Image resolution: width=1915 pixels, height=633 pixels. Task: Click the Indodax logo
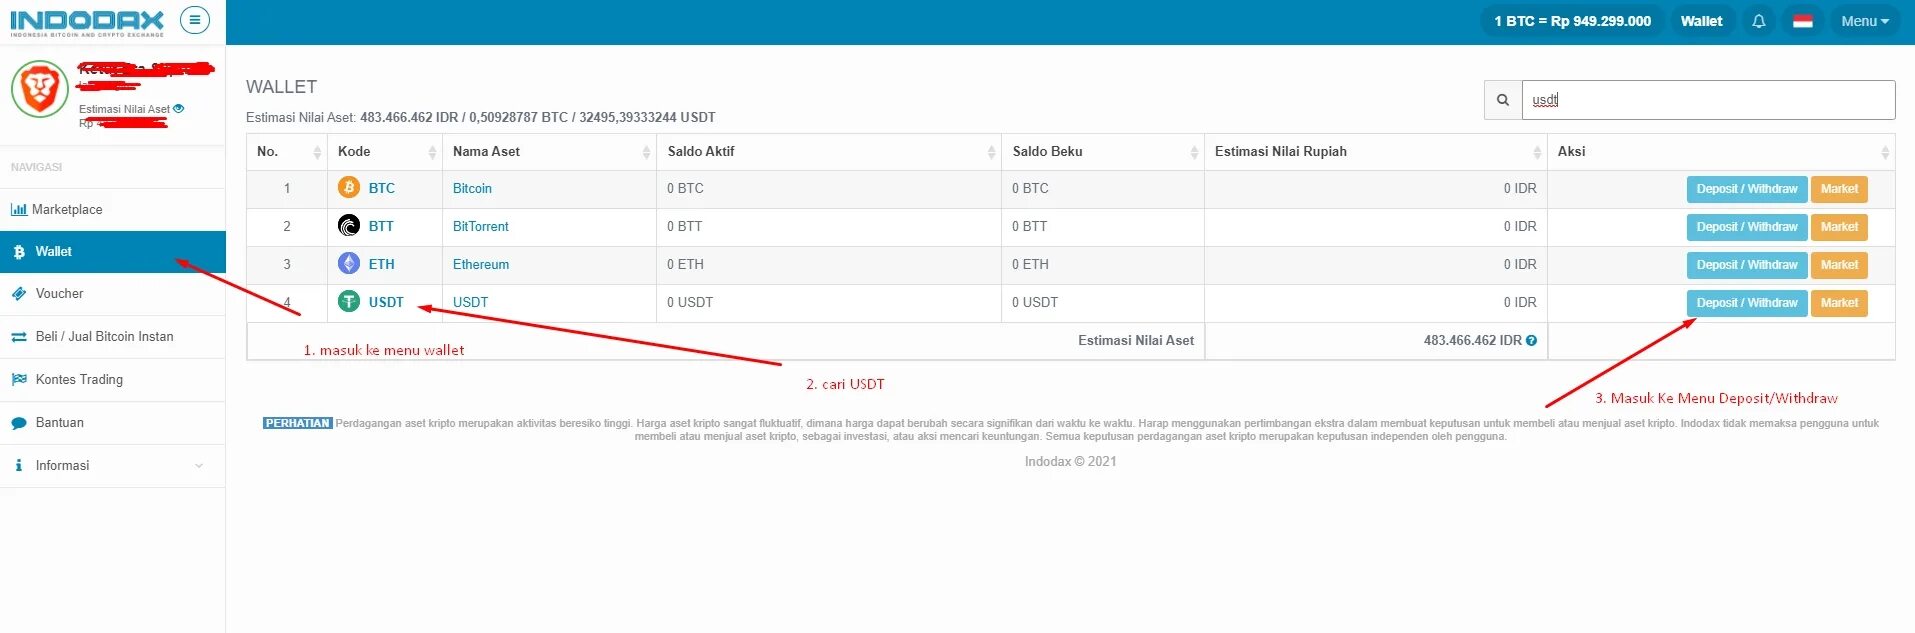[x=86, y=22]
